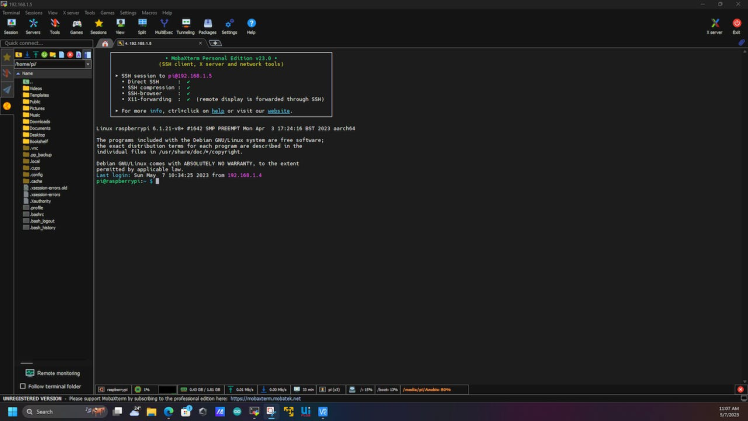Click the attachment paperclip icon
The width and height of the screenshot is (748, 421).
pyautogui.click(x=741, y=43)
